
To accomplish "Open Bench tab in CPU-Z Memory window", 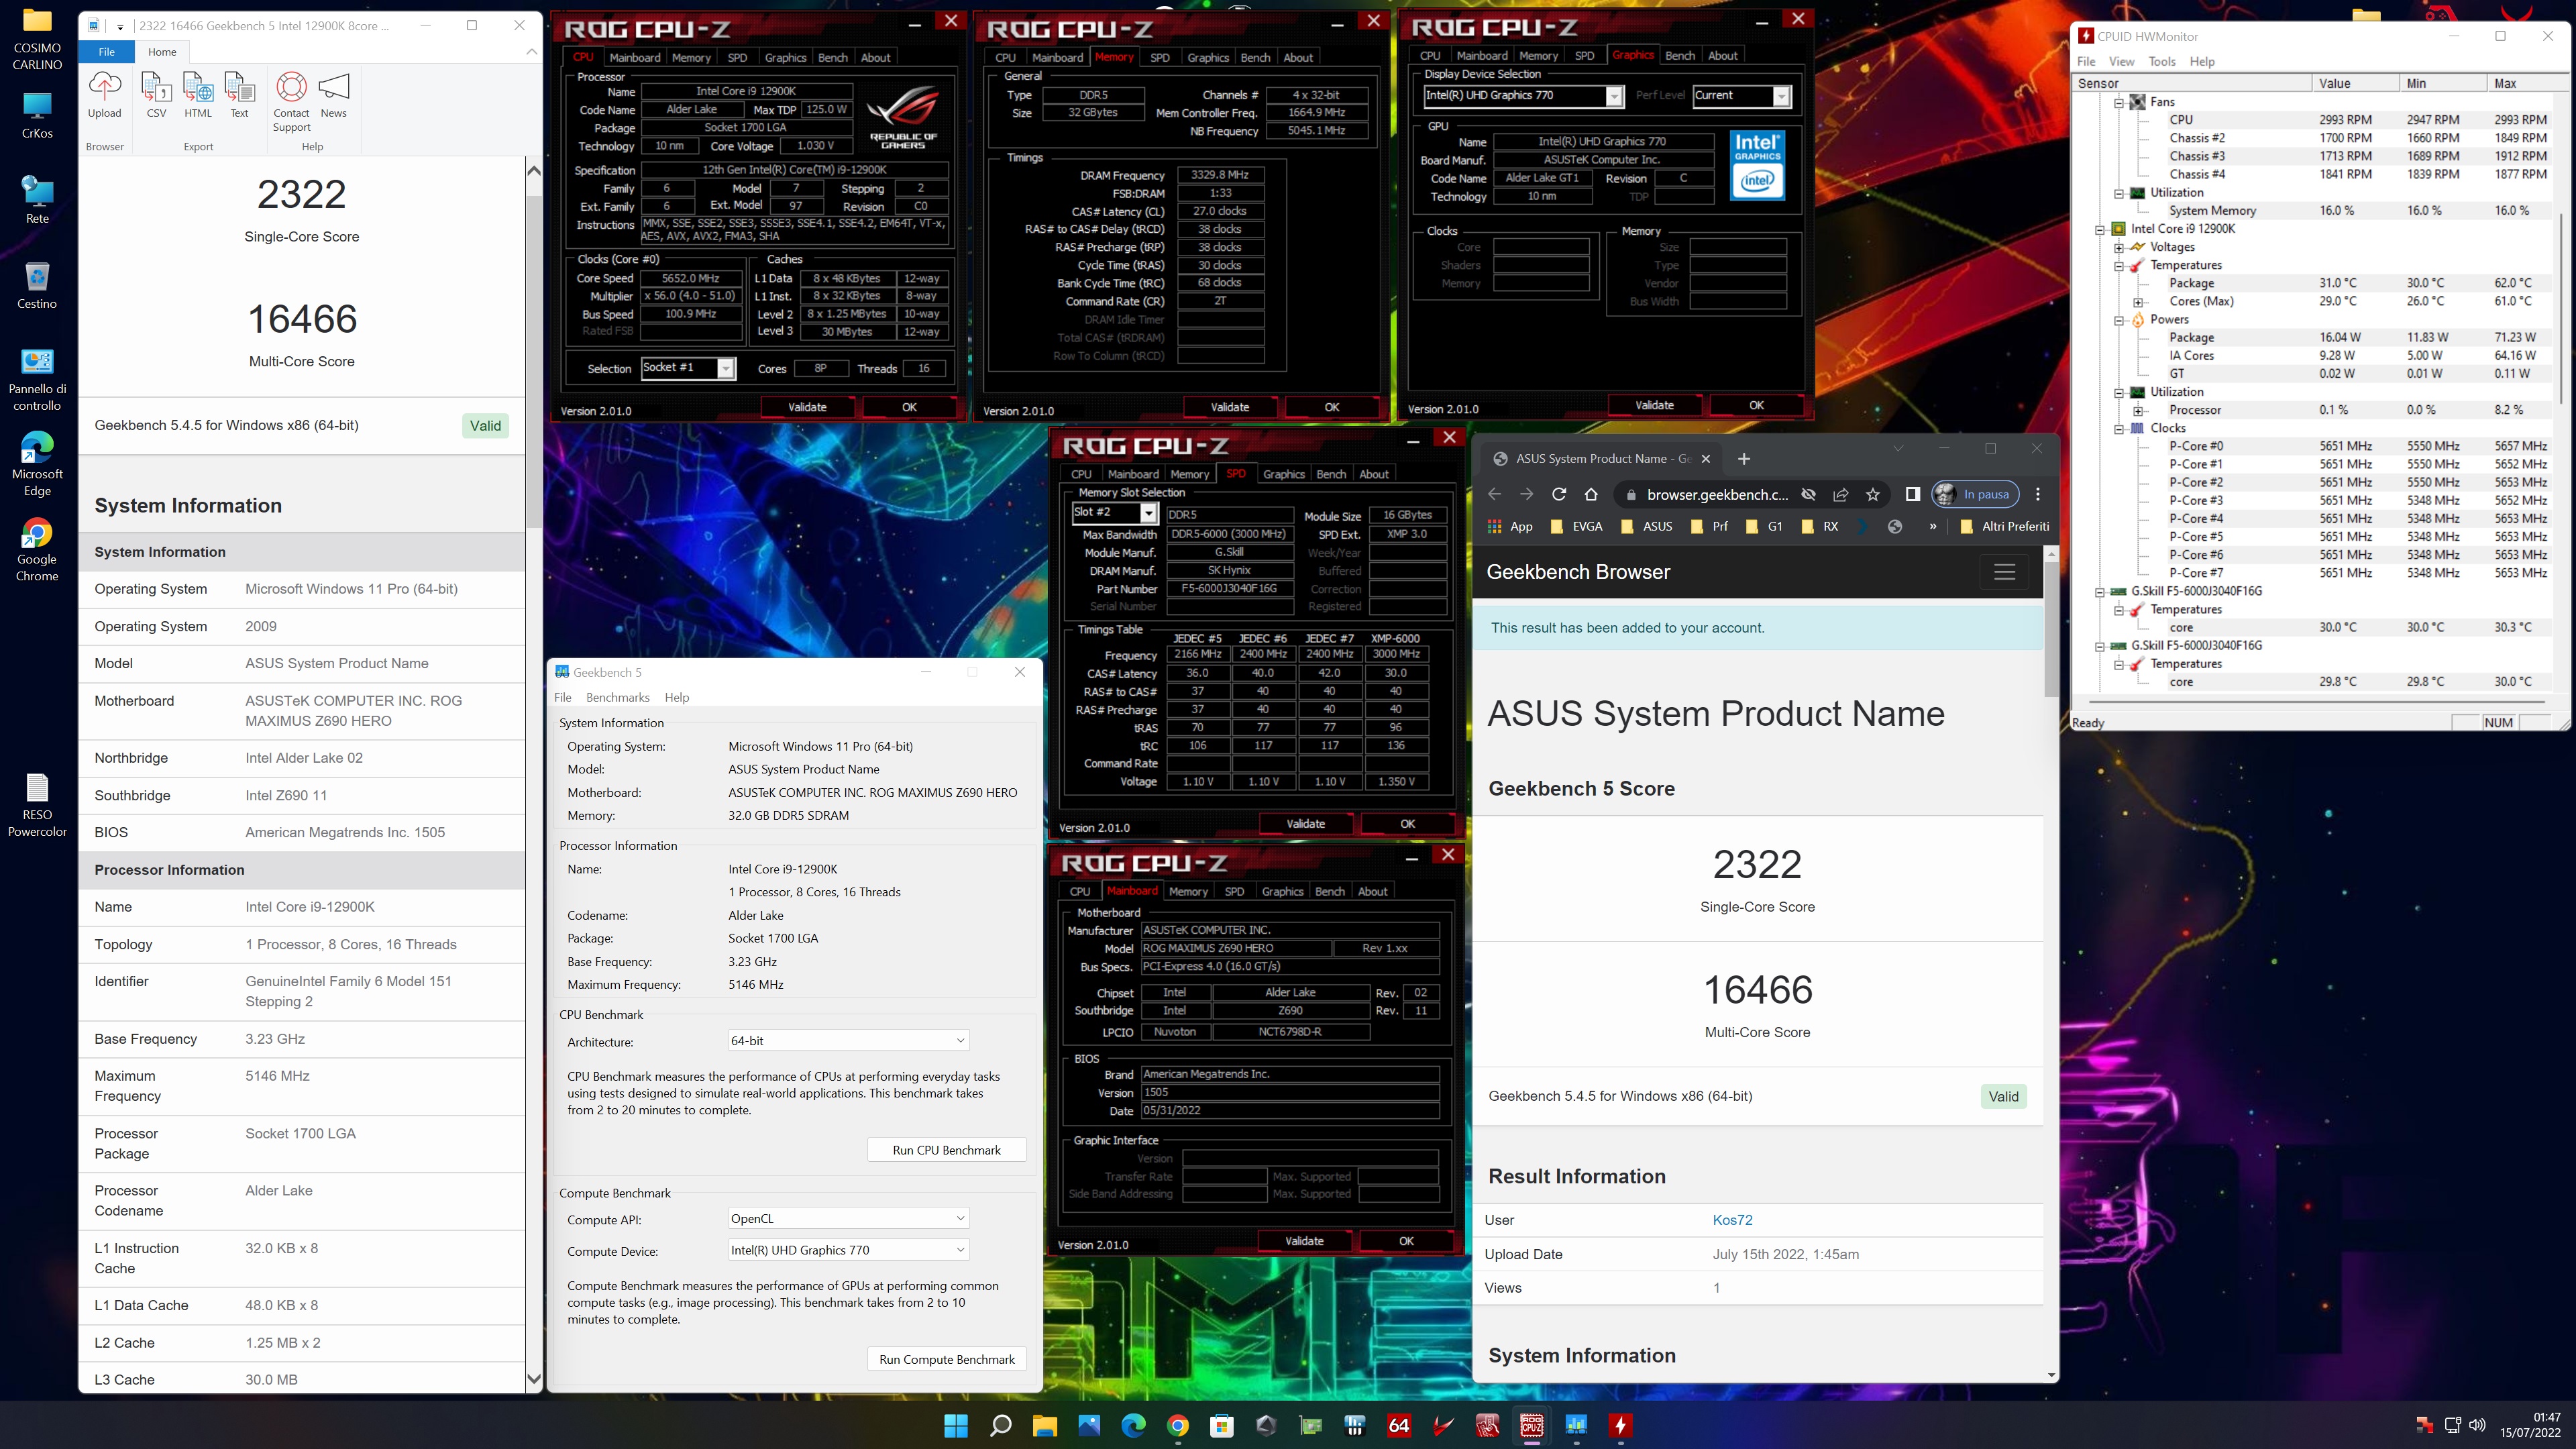I will pyautogui.click(x=1255, y=57).
